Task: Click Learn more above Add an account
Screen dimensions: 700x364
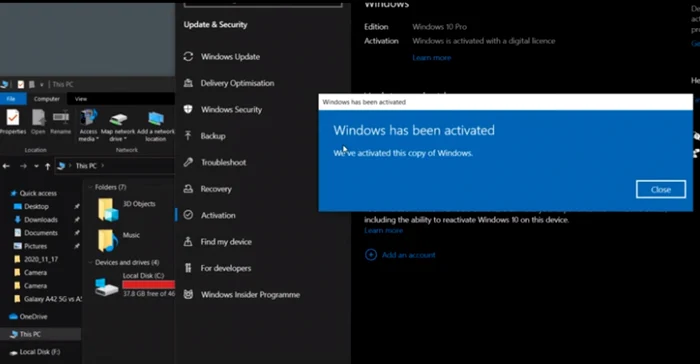Action: coord(383,230)
